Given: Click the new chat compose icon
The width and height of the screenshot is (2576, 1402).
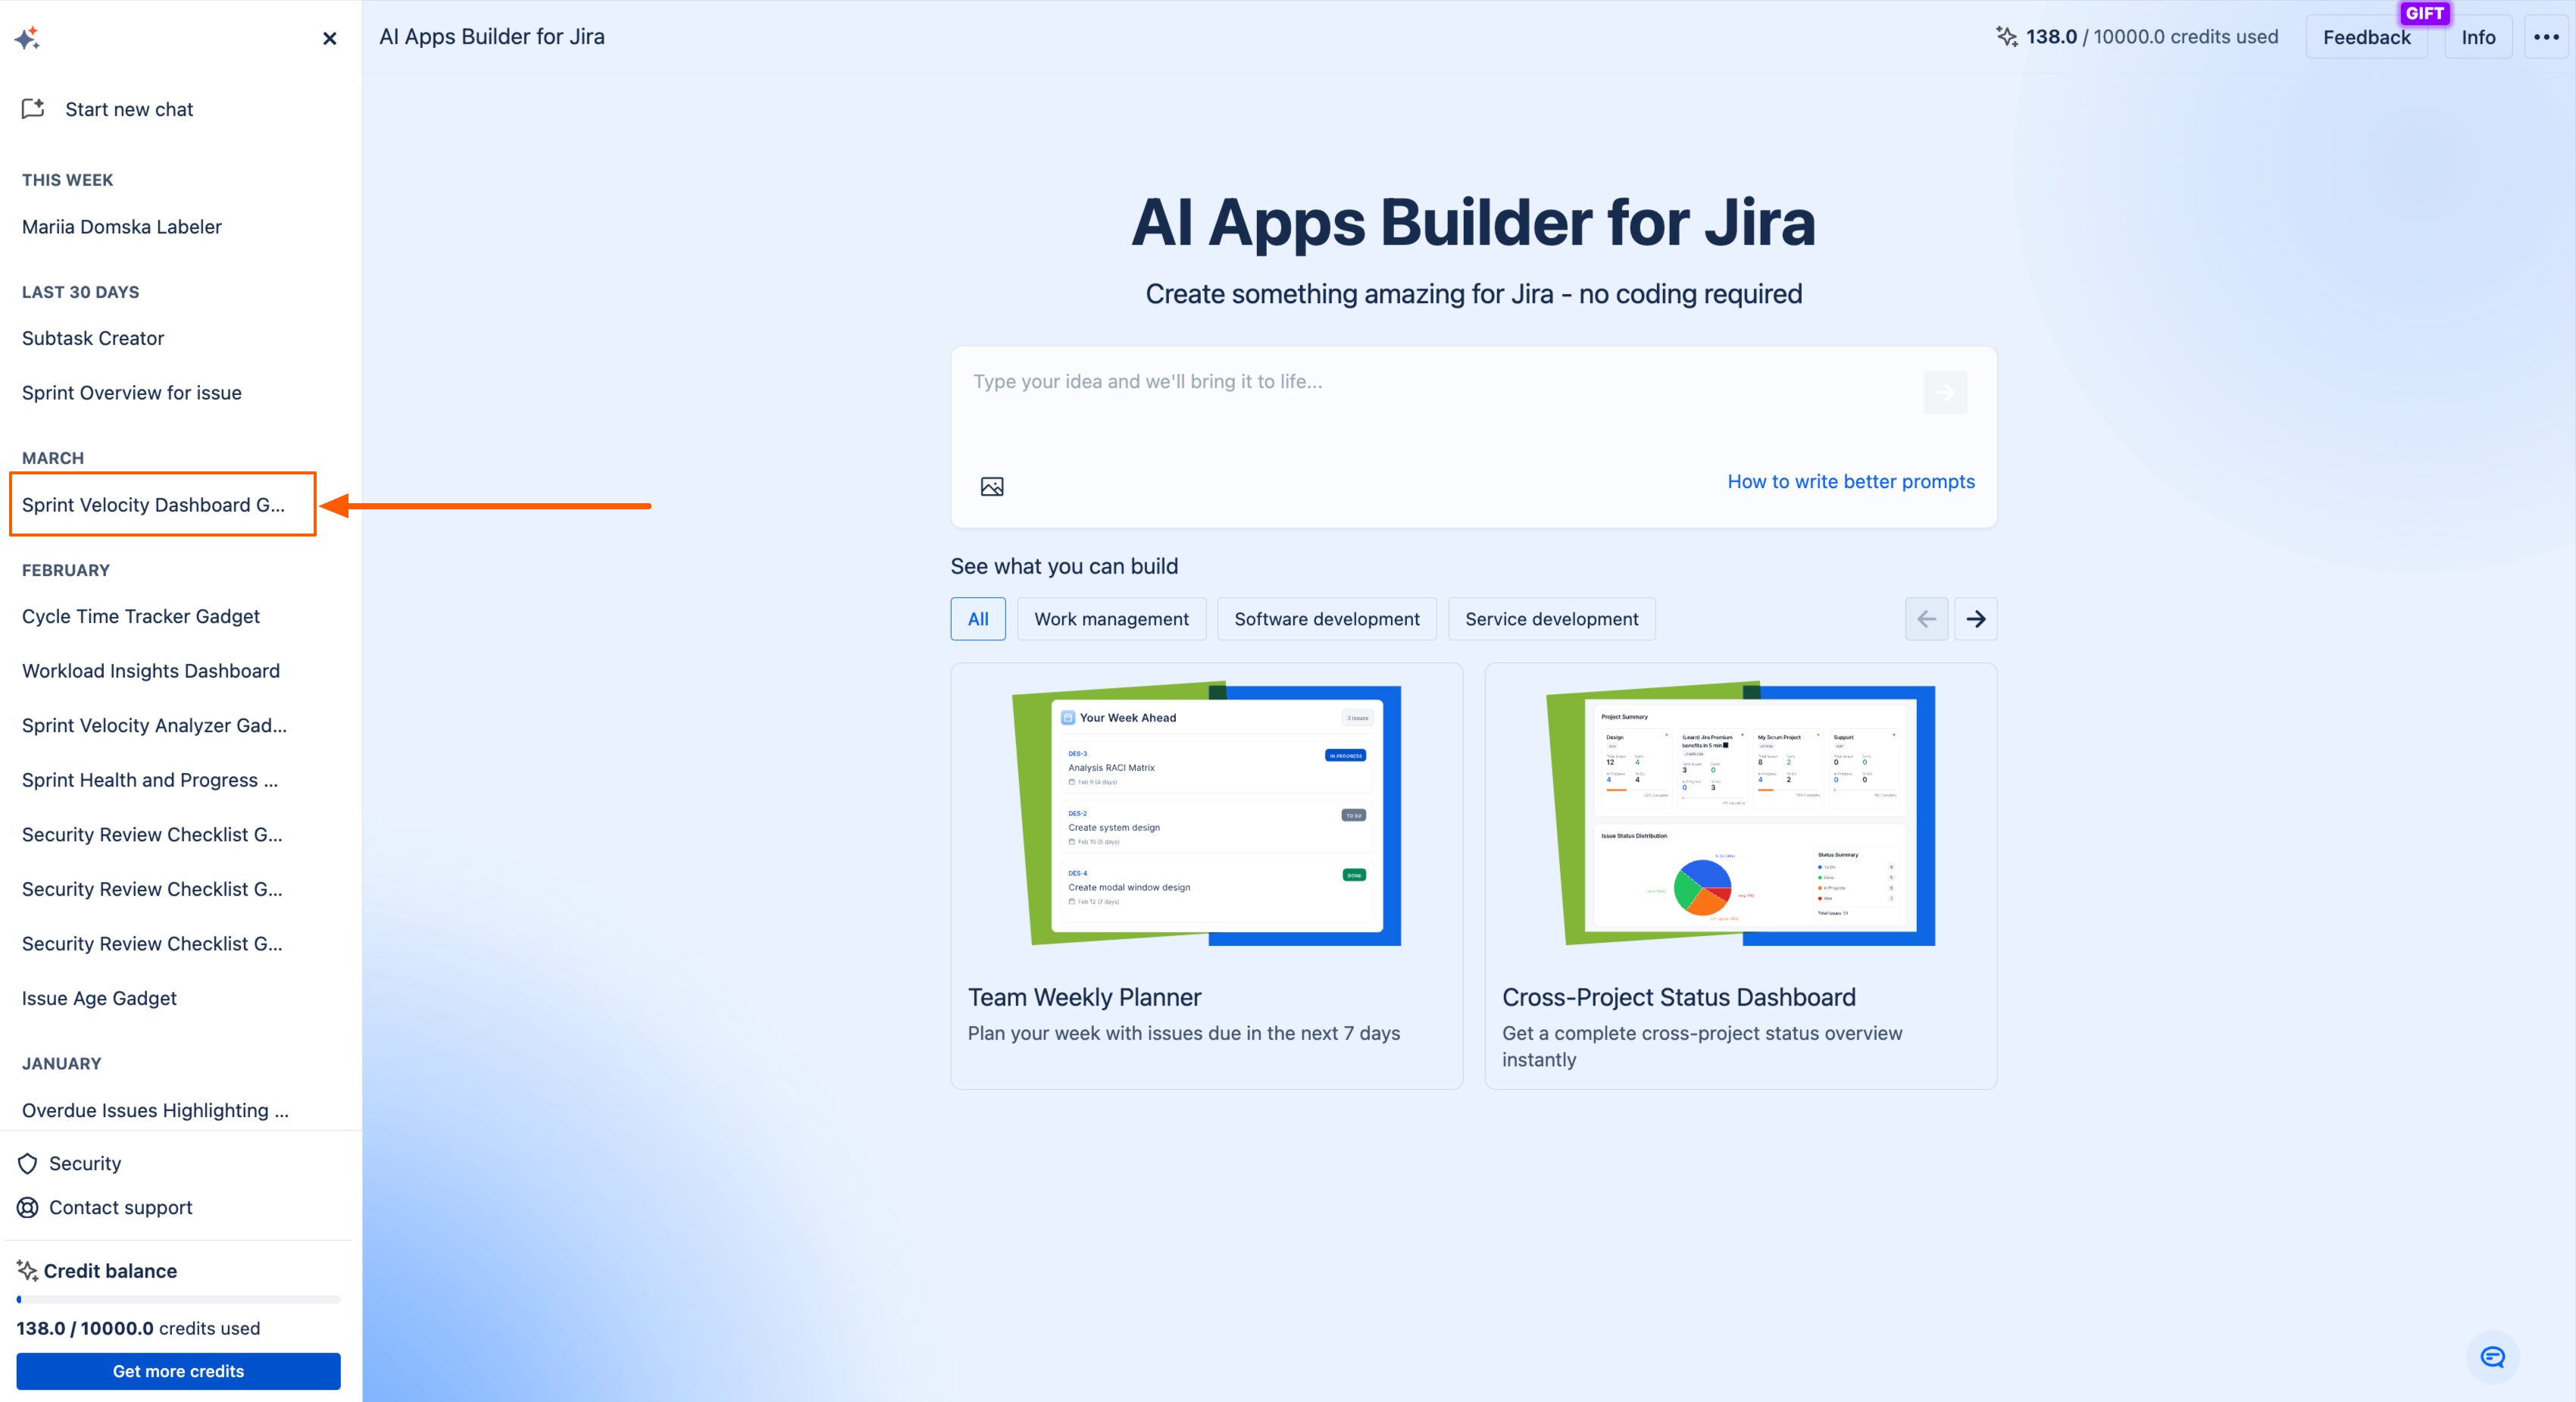Looking at the screenshot, I should (33, 109).
